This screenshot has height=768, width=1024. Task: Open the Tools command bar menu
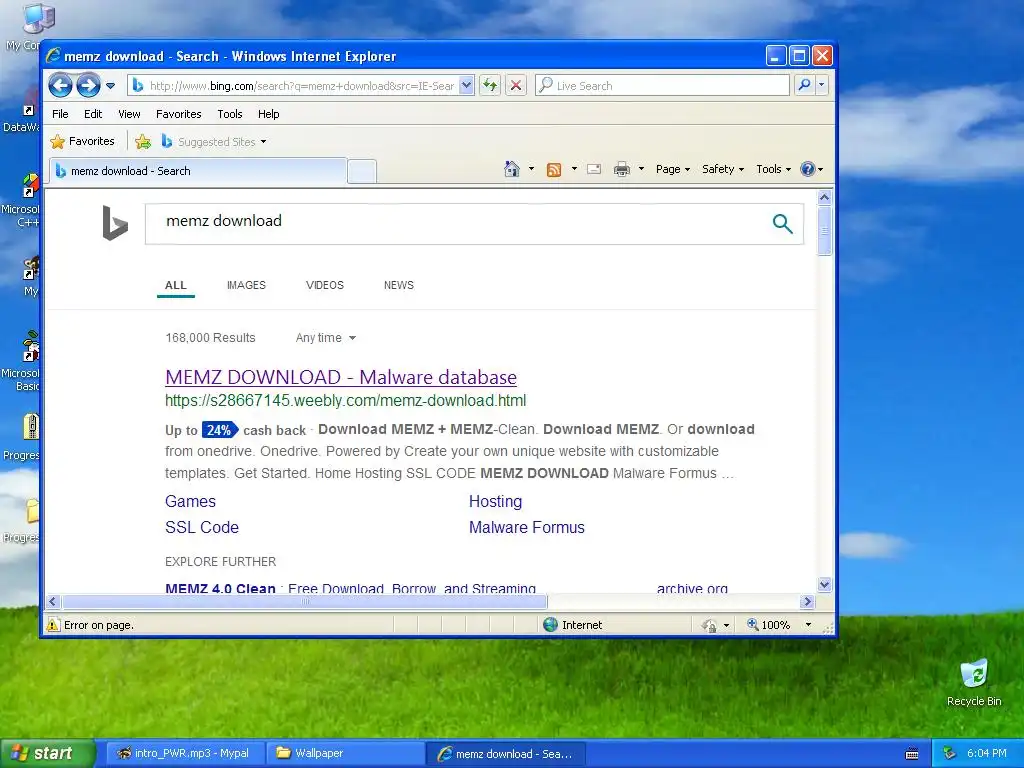click(x=773, y=169)
